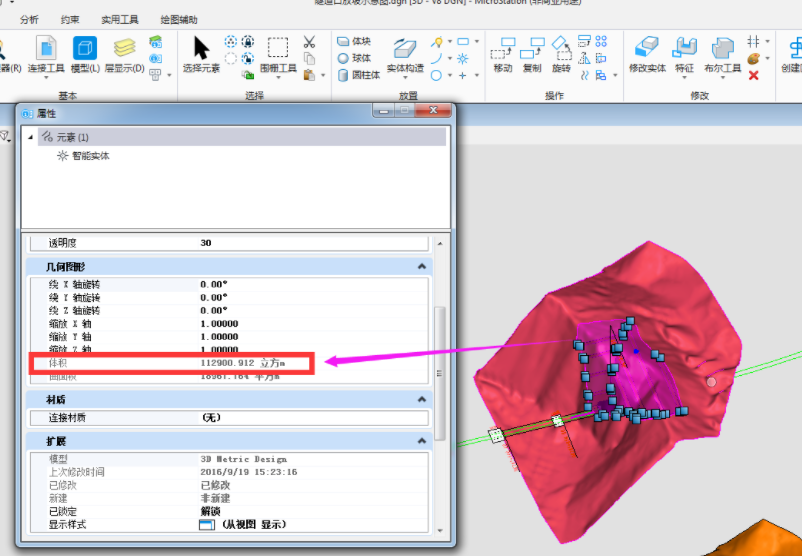Select the 选择元素 arrow tool

[x=202, y=55]
